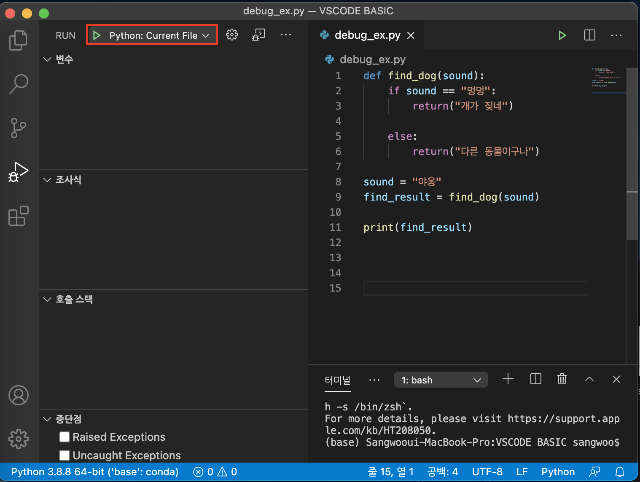Open the Run and Debug view

pyautogui.click(x=18, y=172)
